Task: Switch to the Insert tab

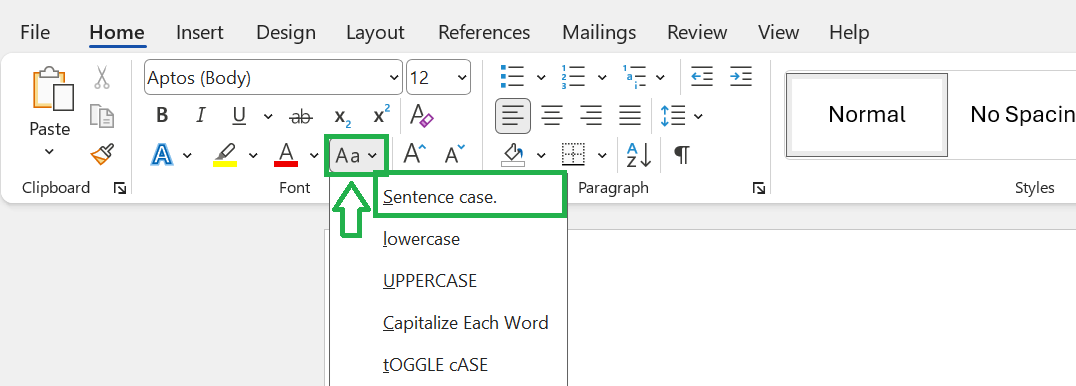Action: (x=200, y=32)
